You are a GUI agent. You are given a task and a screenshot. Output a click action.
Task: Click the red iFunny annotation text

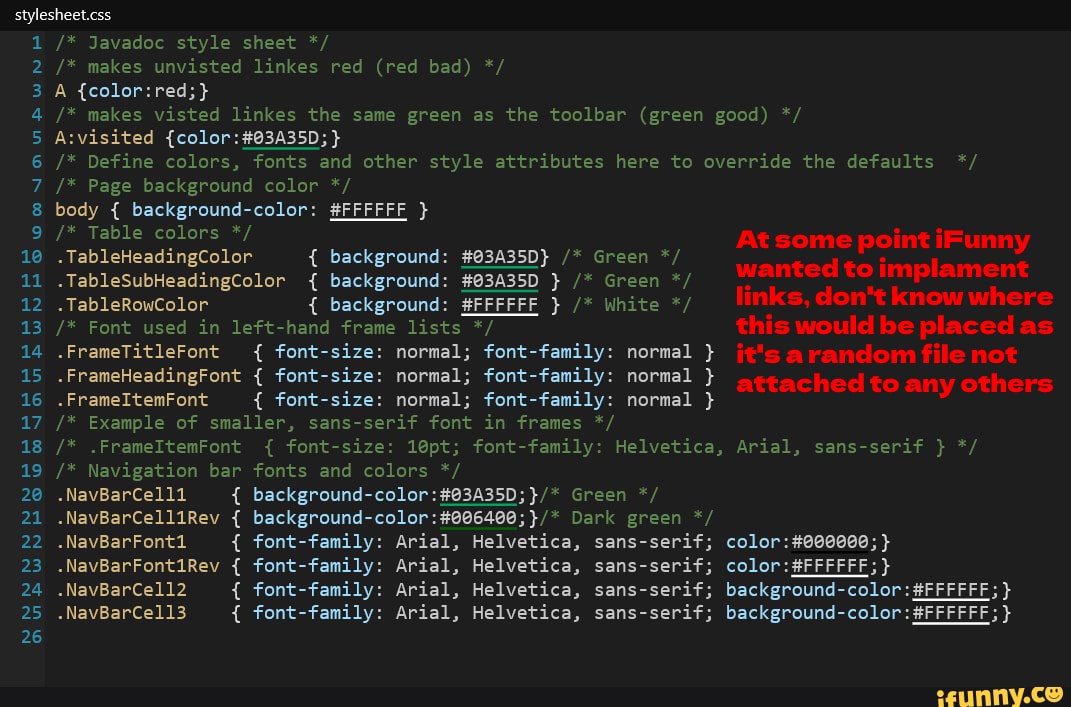pos(894,311)
